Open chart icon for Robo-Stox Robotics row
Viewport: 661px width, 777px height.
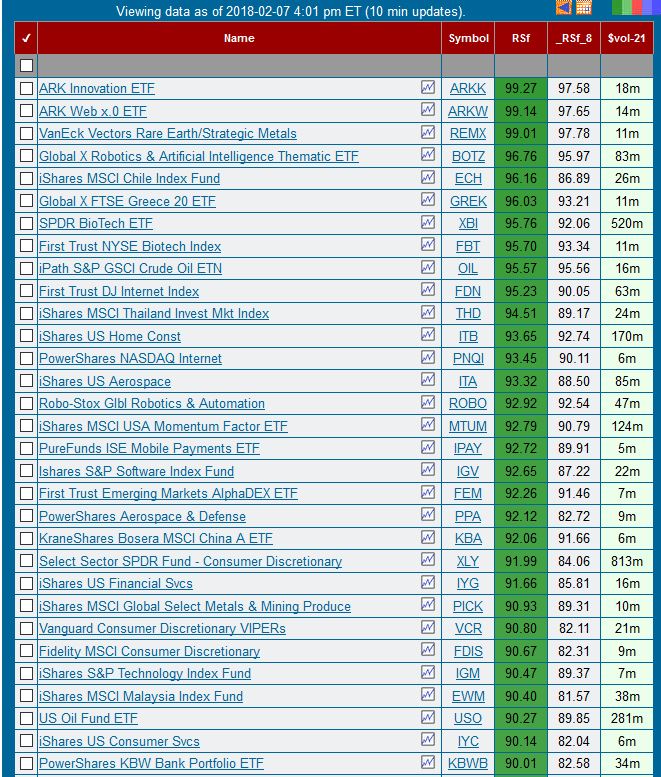[428, 402]
